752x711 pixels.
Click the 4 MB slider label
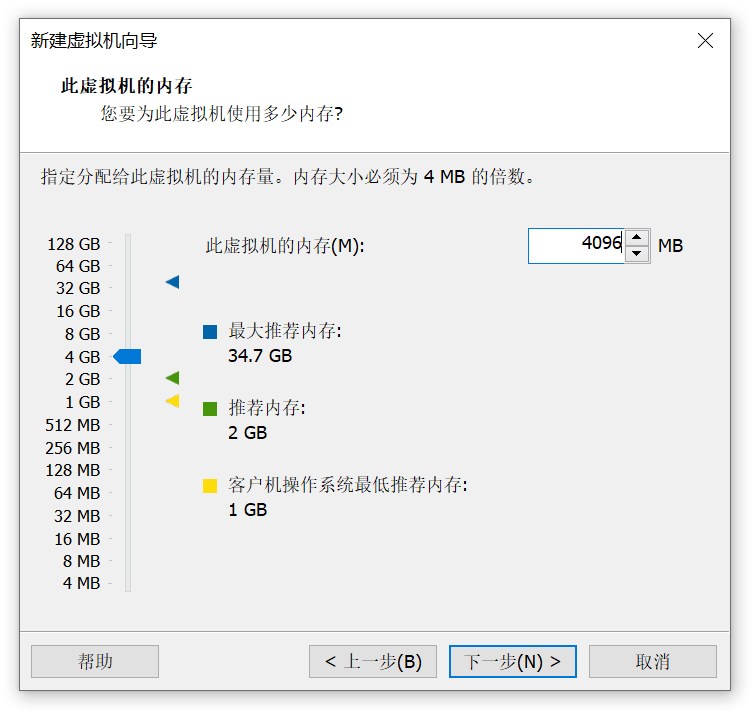coord(82,583)
